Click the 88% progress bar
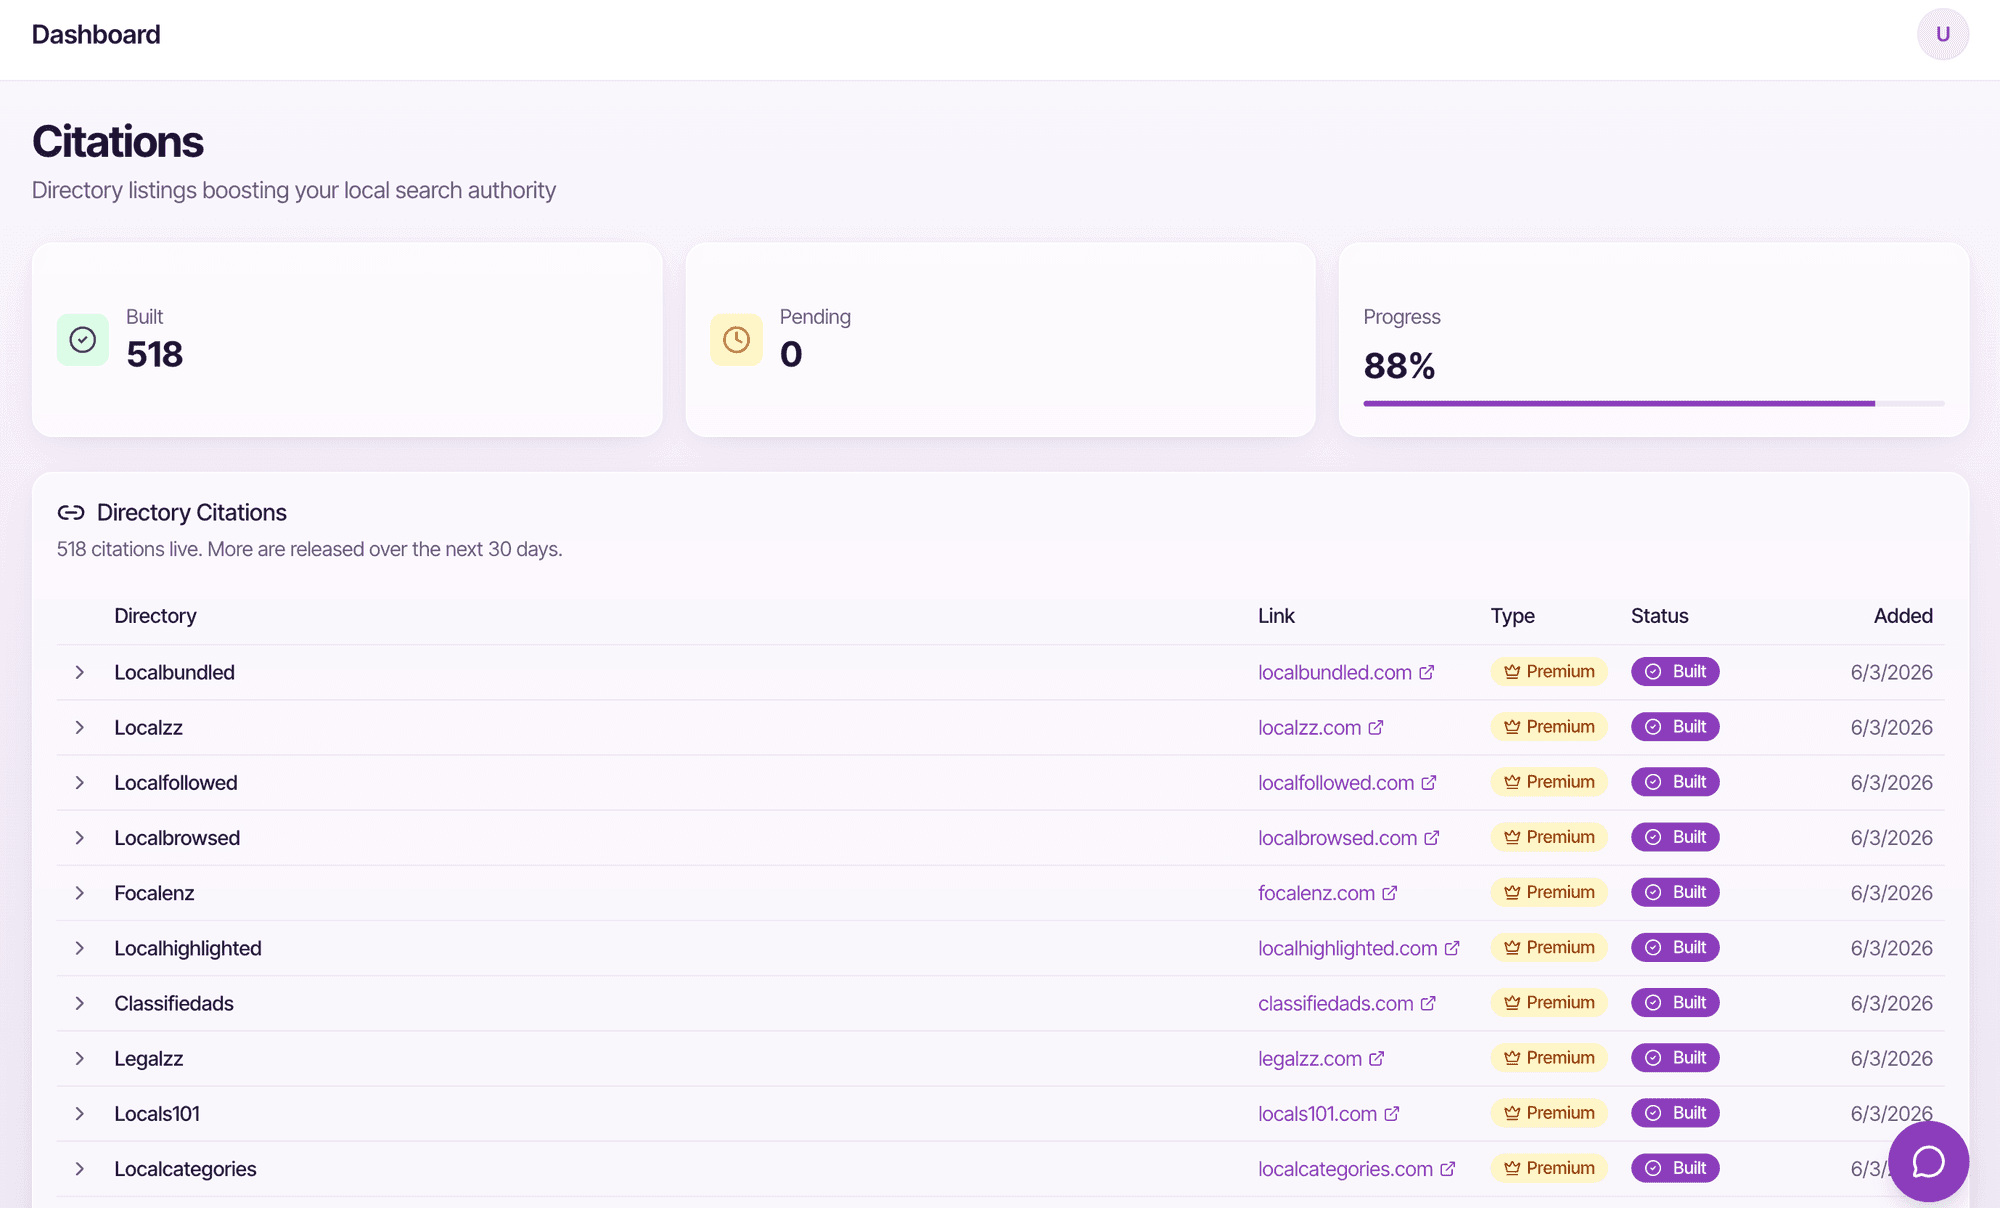This screenshot has width=2000, height=1208. point(1654,403)
